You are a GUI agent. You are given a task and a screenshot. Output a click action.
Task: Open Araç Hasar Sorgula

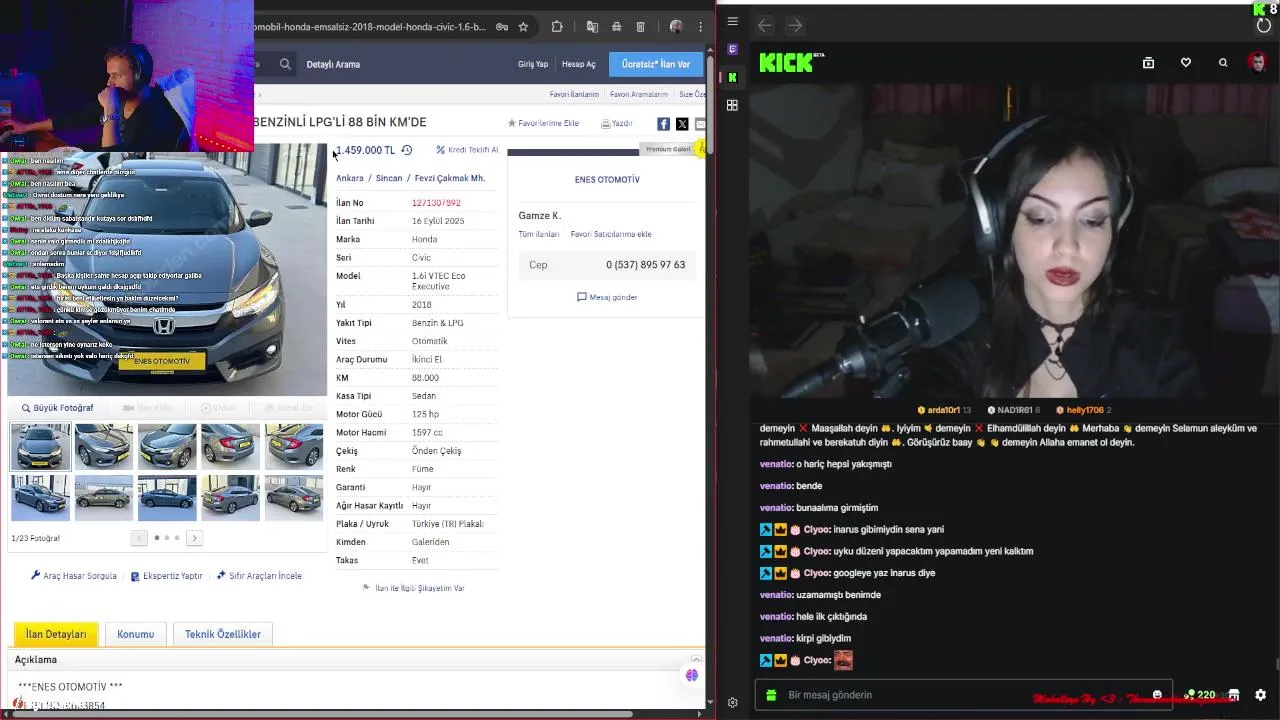click(74, 576)
